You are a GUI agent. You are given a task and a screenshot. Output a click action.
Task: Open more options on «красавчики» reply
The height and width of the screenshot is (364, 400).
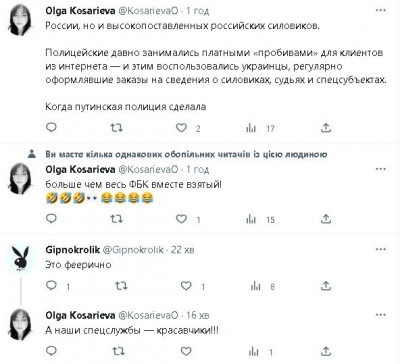381,315
